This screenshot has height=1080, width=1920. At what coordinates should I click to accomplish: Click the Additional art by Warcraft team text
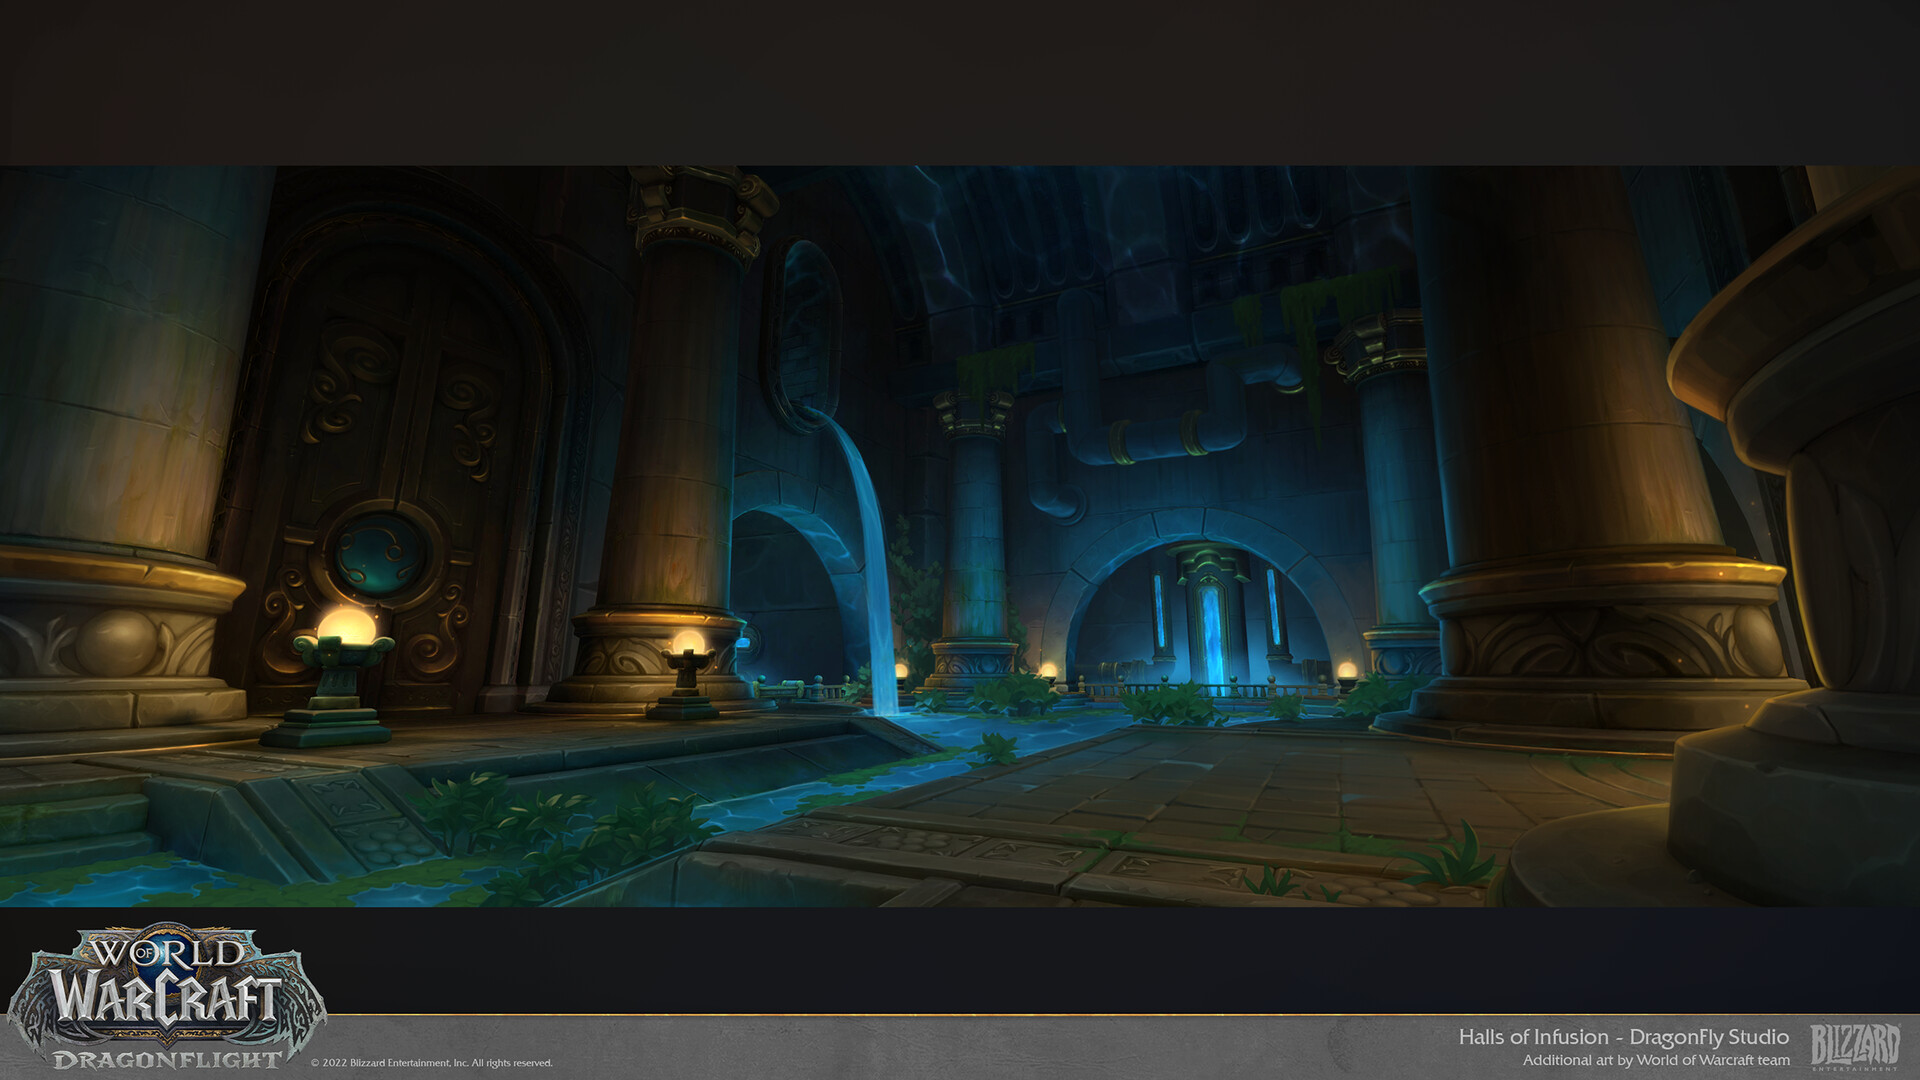click(x=1656, y=1060)
